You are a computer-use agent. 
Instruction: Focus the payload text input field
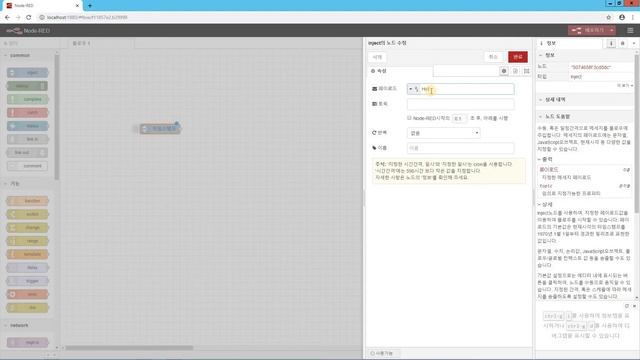click(x=467, y=89)
